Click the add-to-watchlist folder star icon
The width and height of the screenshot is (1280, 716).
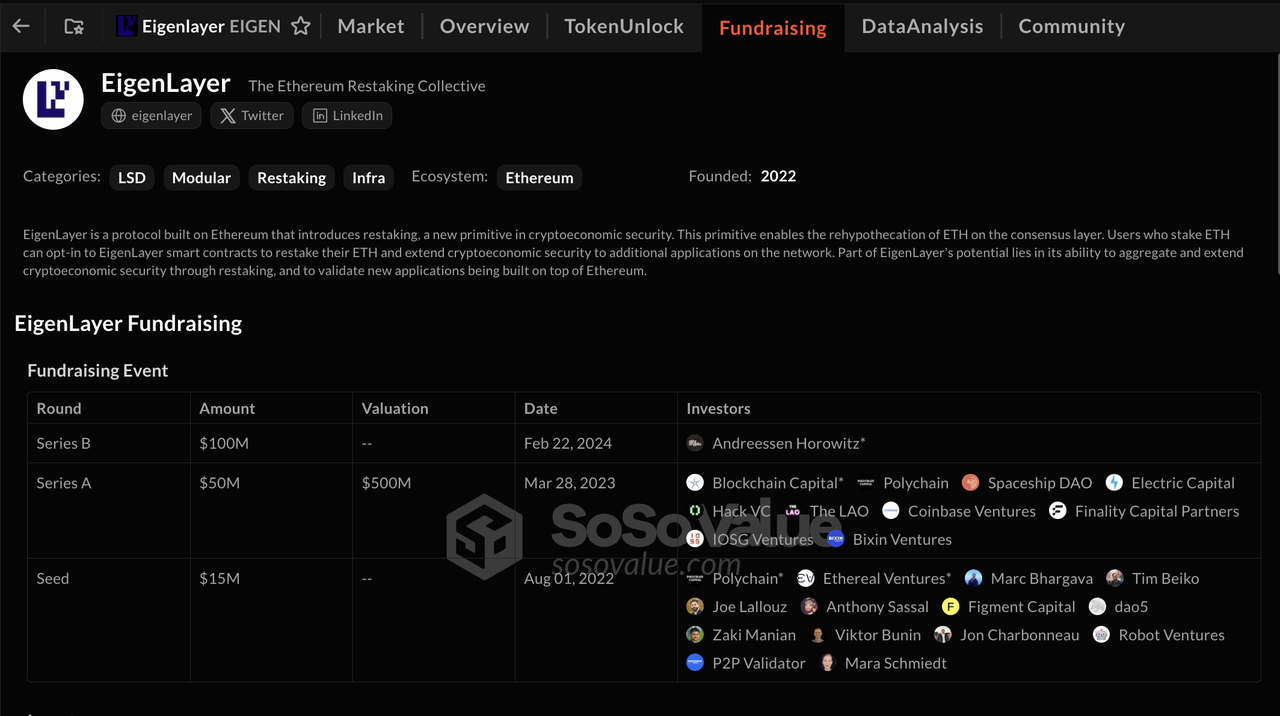74,27
